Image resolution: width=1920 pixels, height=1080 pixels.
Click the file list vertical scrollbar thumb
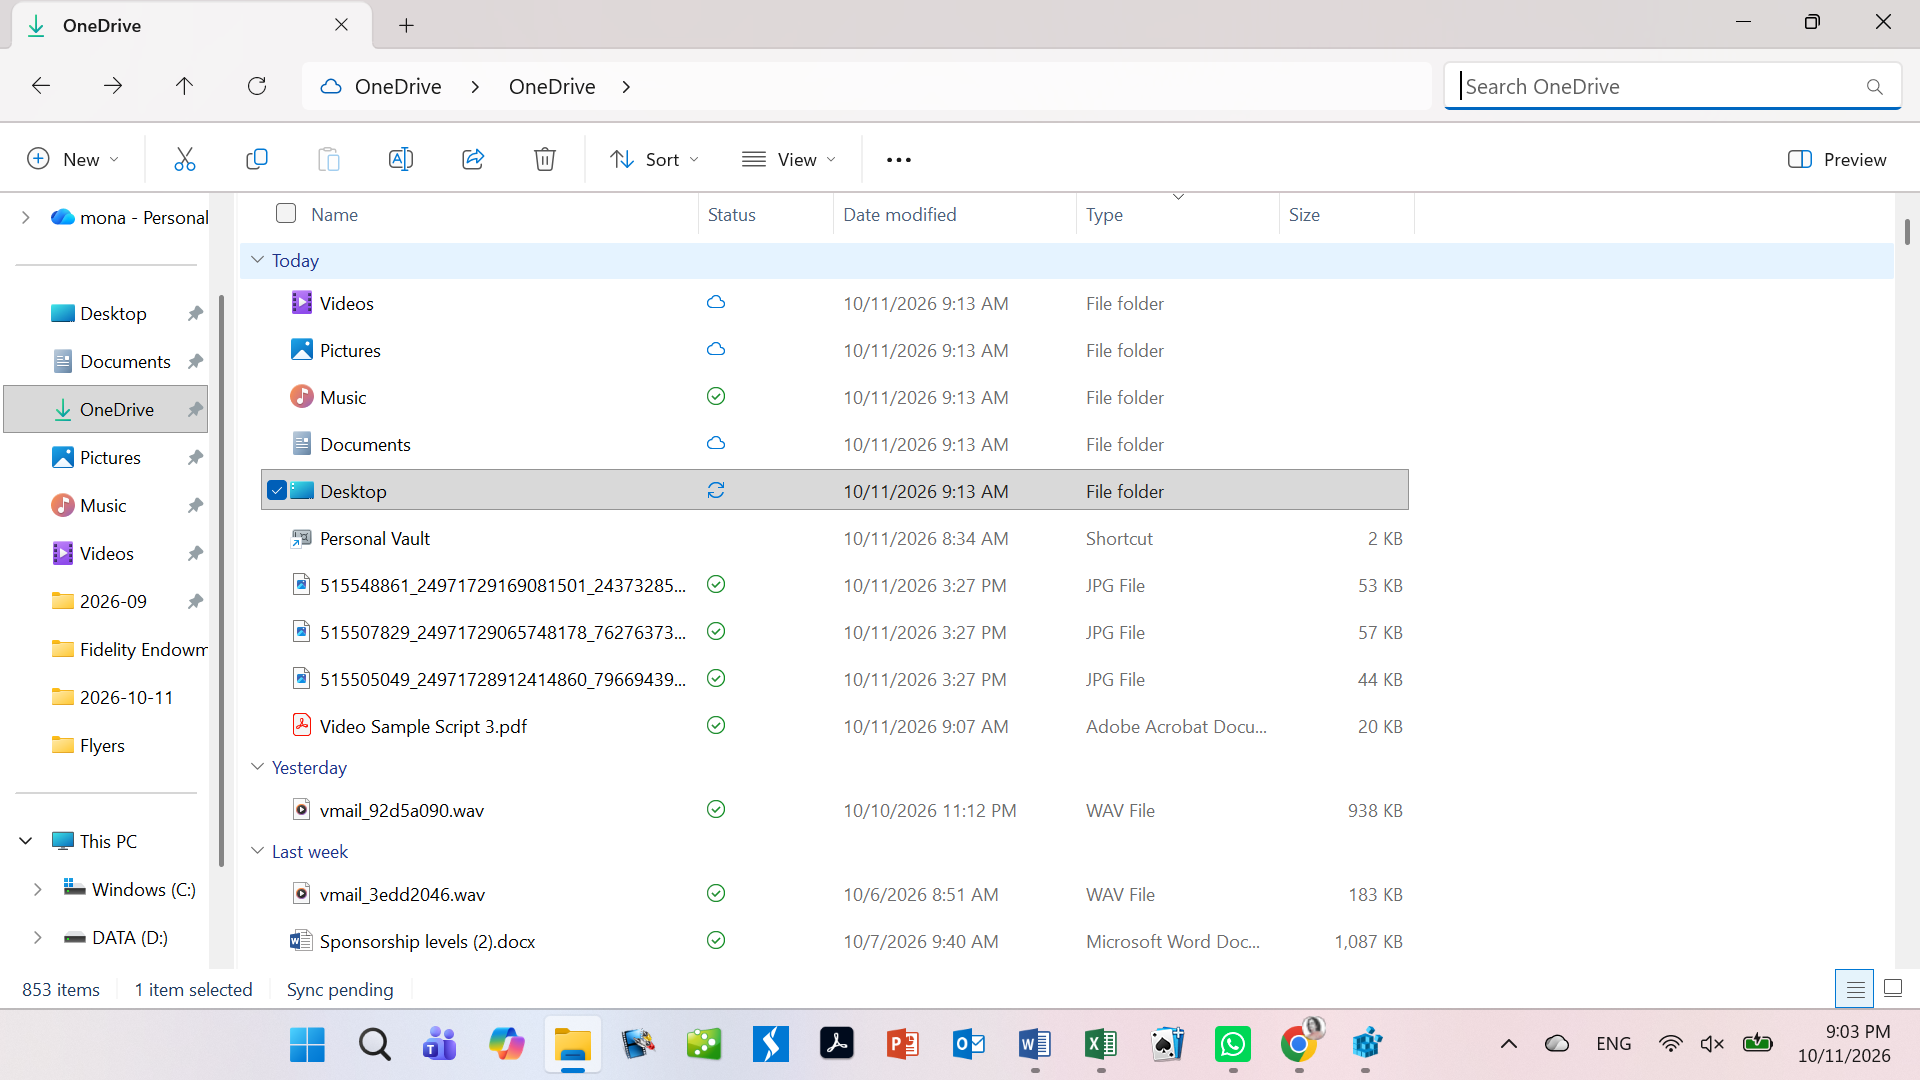click(x=1907, y=232)
